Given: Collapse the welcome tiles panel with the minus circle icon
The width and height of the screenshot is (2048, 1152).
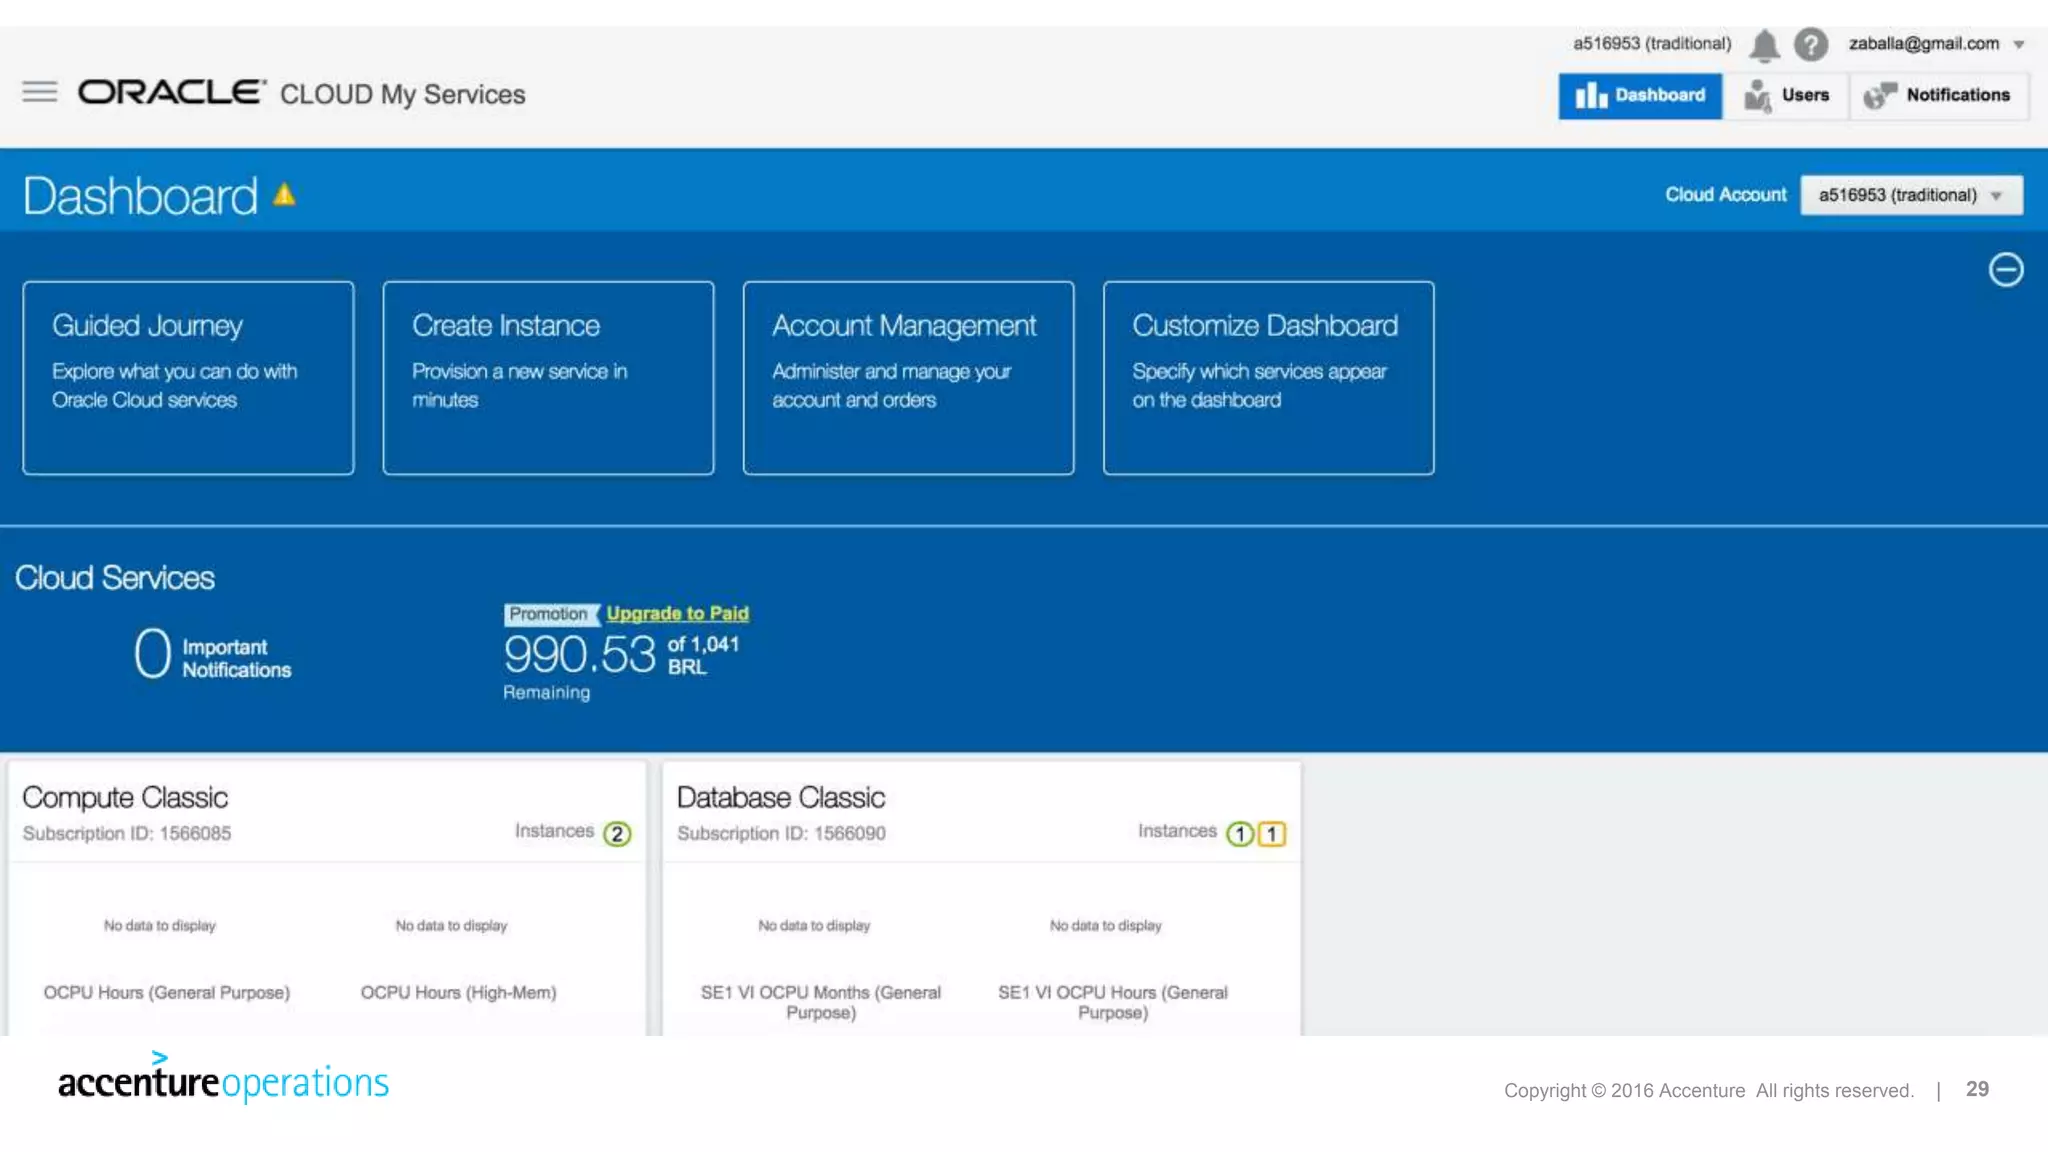Looking at the screenshot, I should coord(2005,270).
